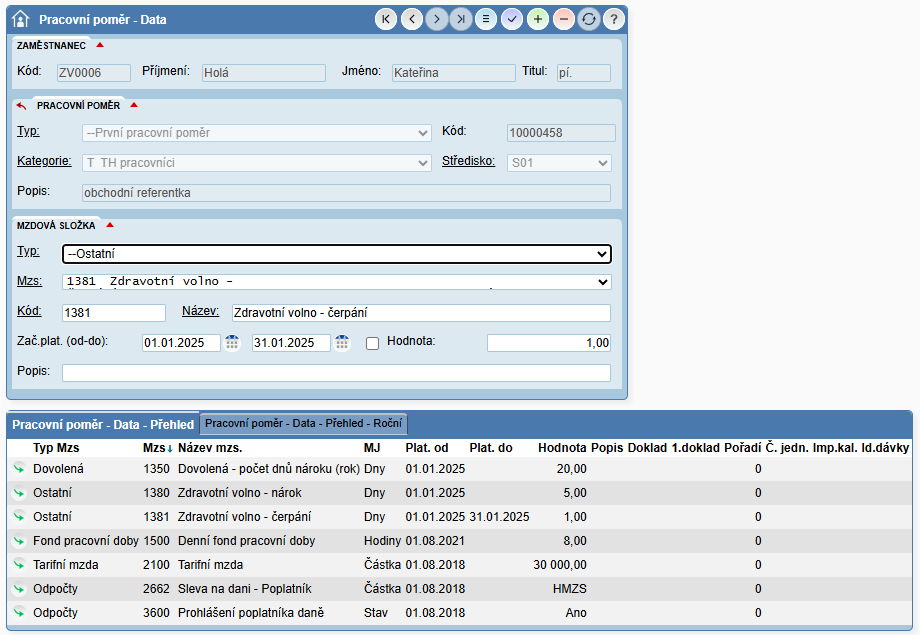Screen dimensions: 920x635
Task: Add a new record with the plus button
Action: [x=538, y=19]
